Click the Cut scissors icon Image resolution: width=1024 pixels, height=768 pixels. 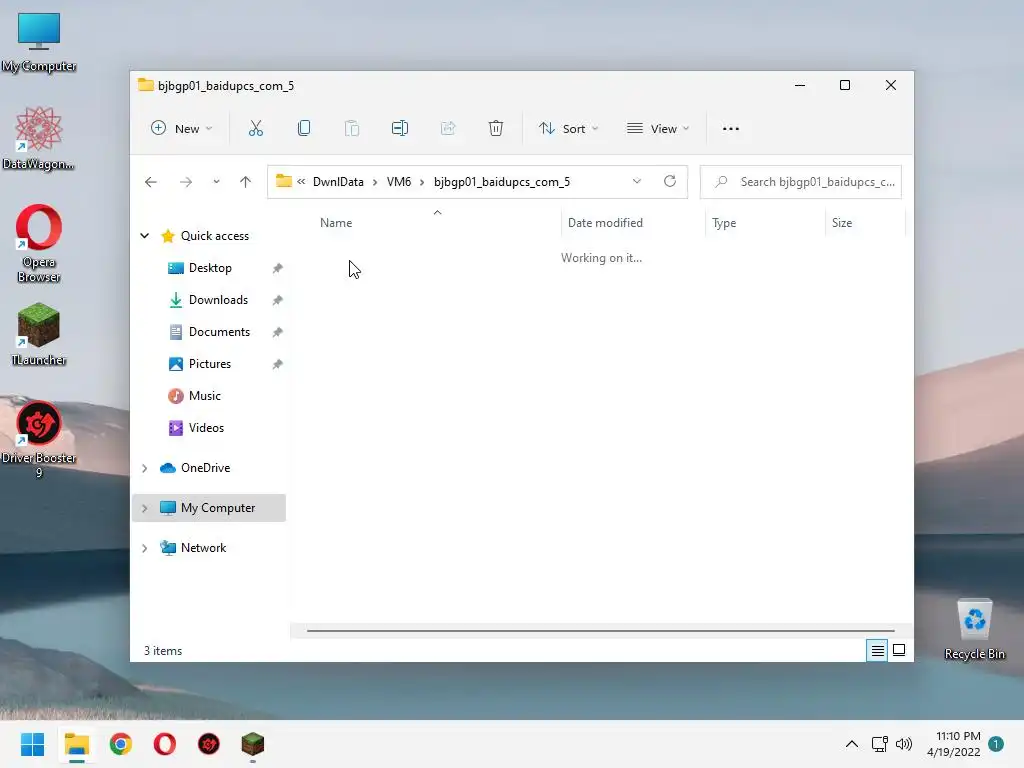(256, 129)
